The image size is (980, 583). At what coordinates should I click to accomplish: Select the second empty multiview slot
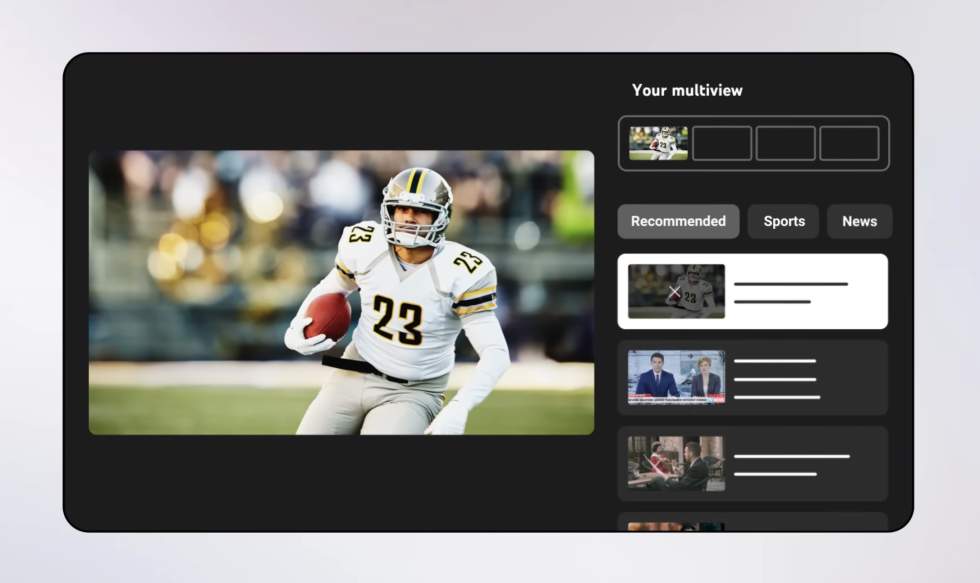722,143
